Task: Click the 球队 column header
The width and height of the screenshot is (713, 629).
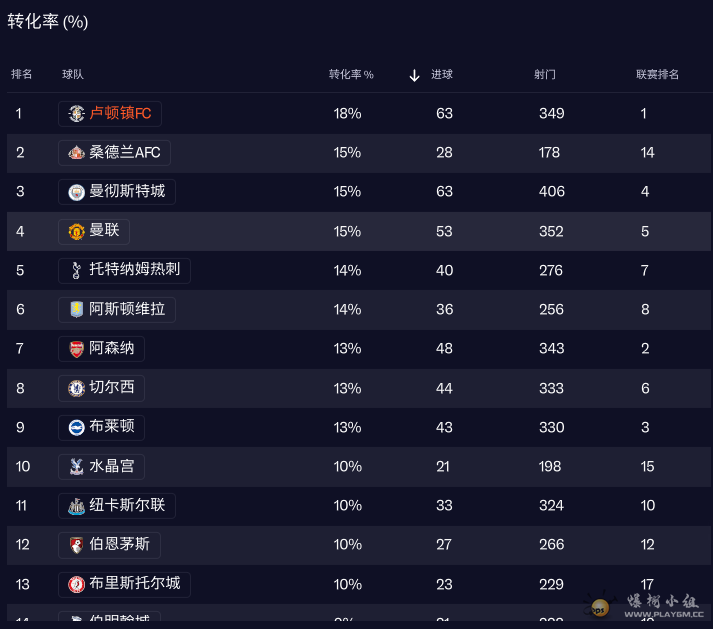Action: [73, 75]
